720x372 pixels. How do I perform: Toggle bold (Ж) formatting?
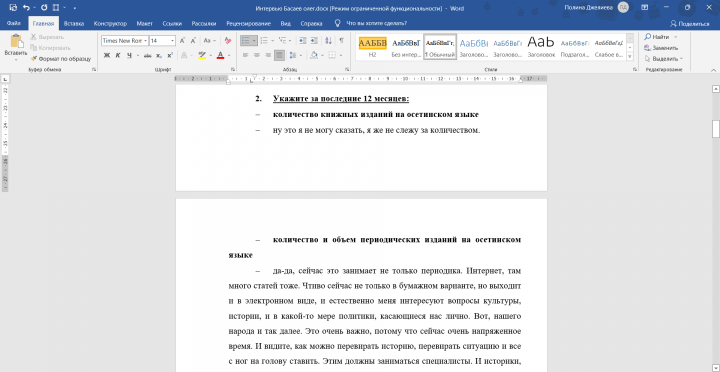(x=107, y=55)
